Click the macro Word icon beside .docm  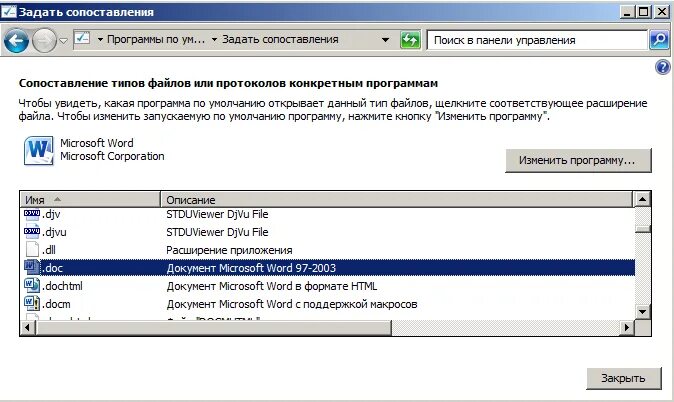[32, 304]
